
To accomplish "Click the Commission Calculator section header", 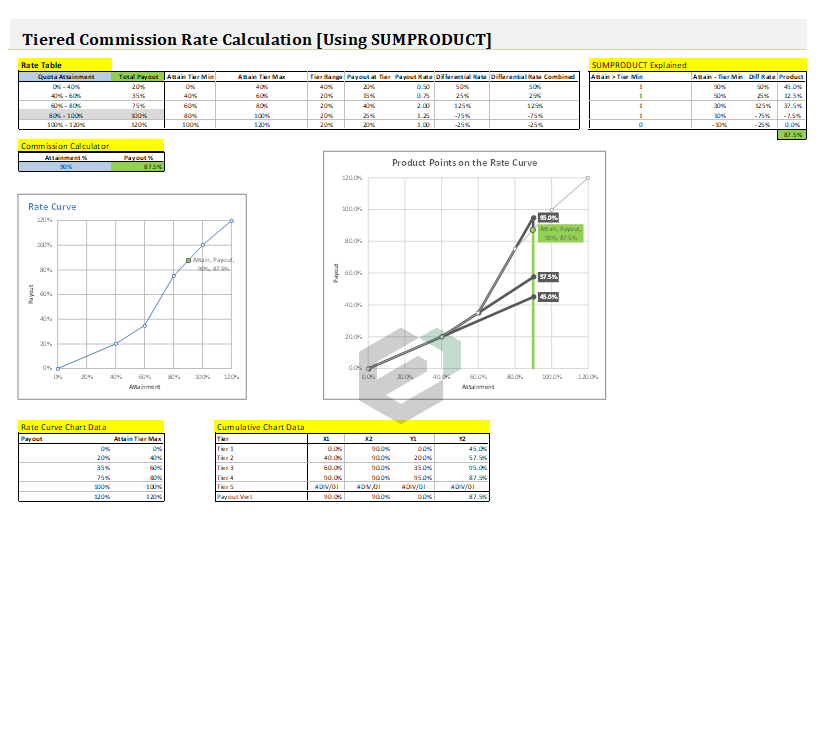I will tap(64, 146).
